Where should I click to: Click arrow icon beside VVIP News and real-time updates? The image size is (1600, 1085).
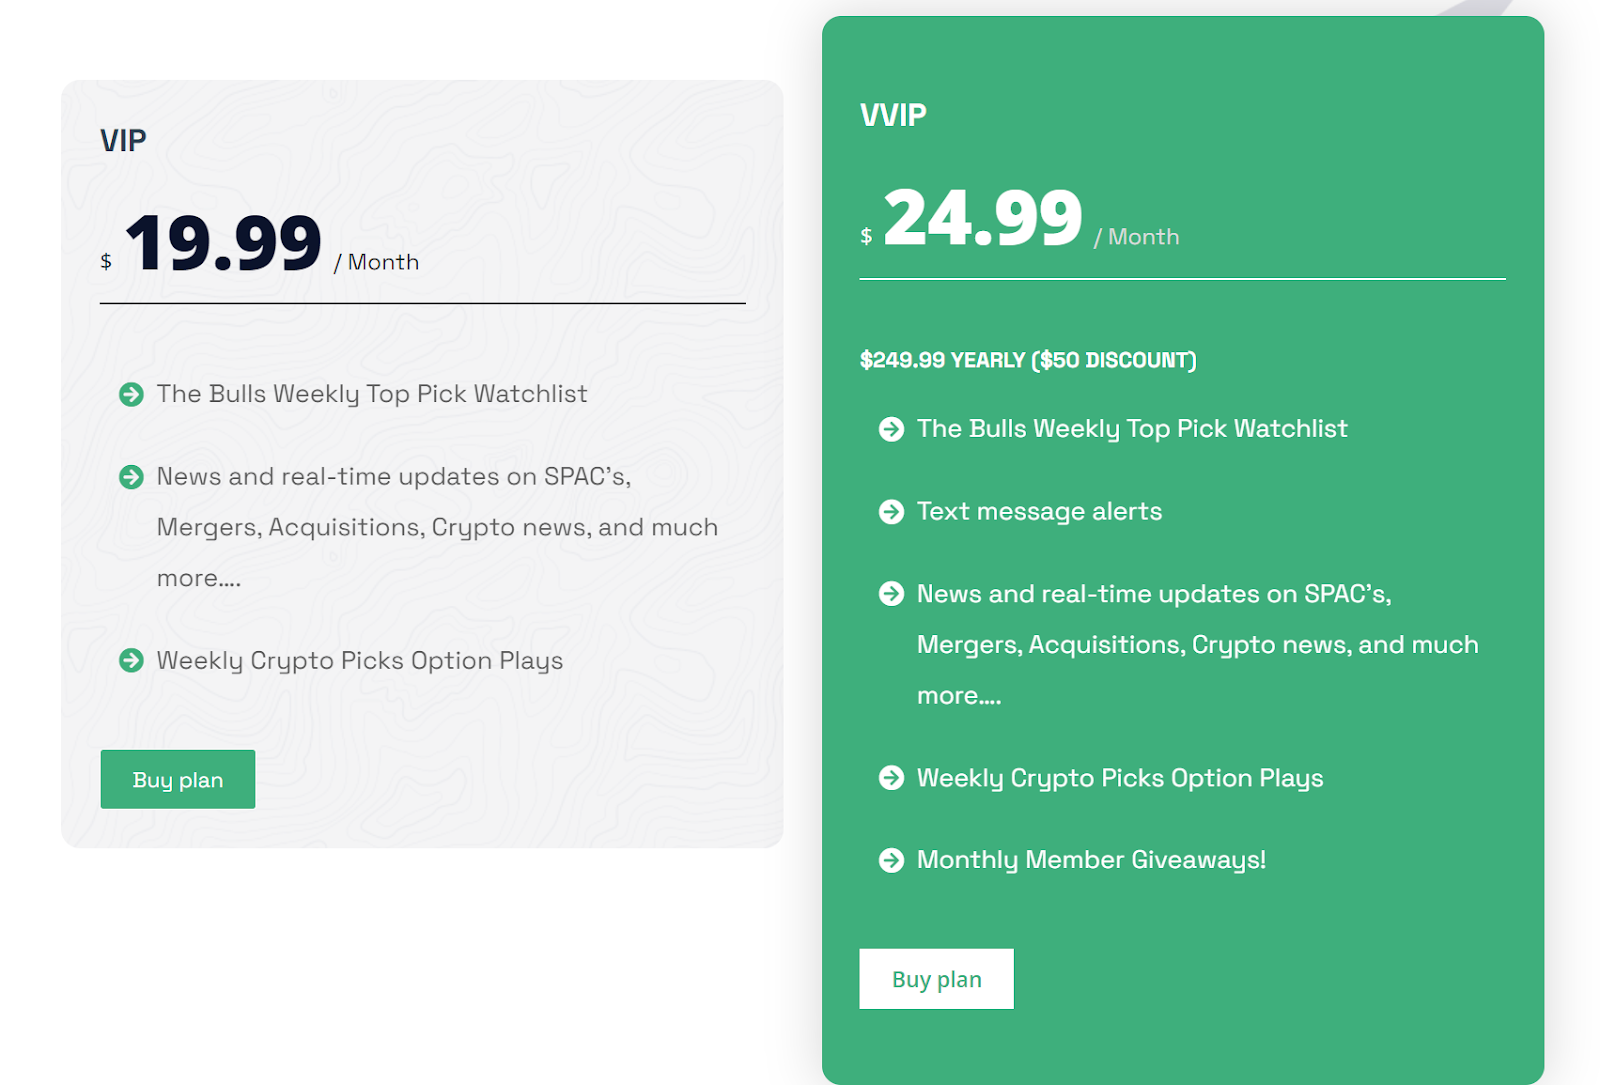[891, 594]
